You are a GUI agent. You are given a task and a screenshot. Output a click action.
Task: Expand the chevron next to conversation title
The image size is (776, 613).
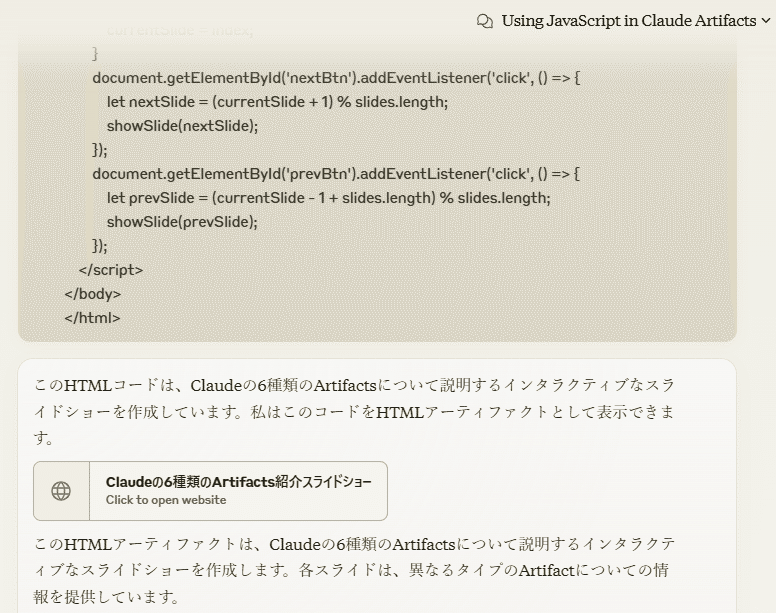(766, 21)
